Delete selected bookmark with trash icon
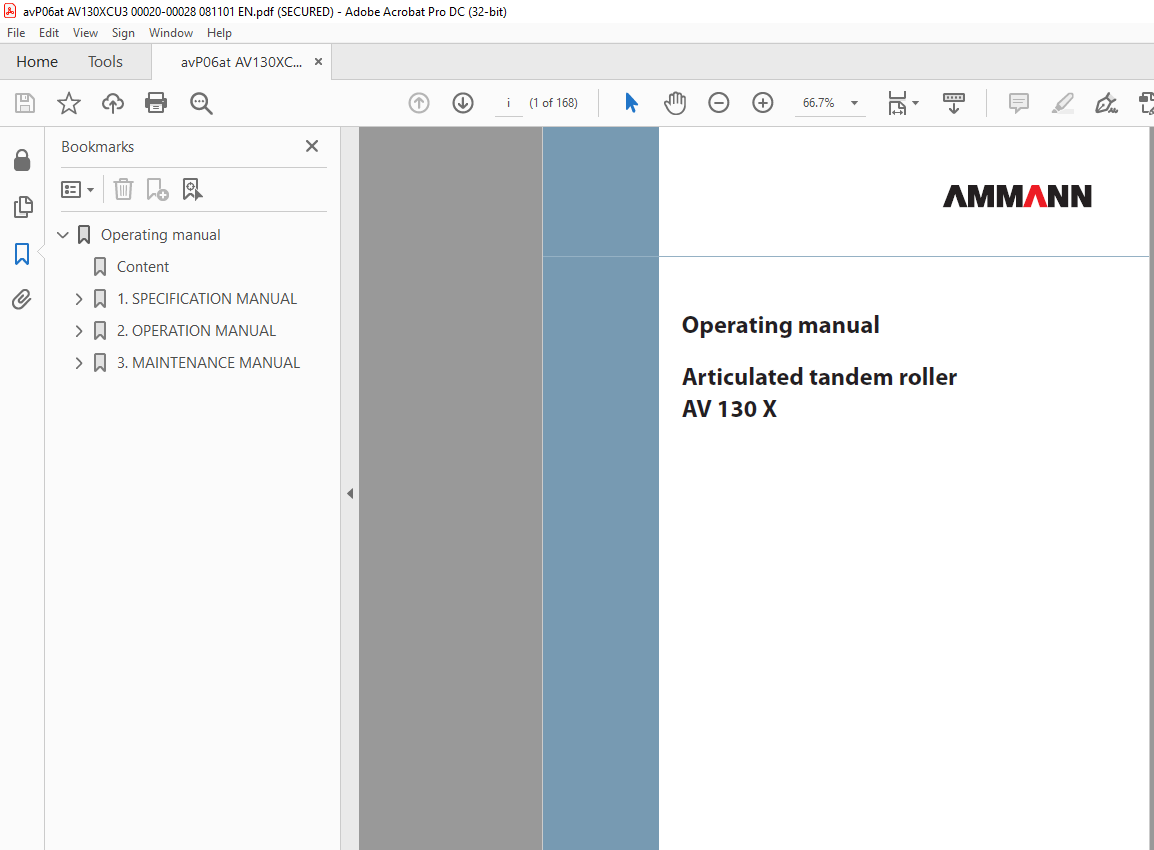1154x850 pixels. pos(123,190)
